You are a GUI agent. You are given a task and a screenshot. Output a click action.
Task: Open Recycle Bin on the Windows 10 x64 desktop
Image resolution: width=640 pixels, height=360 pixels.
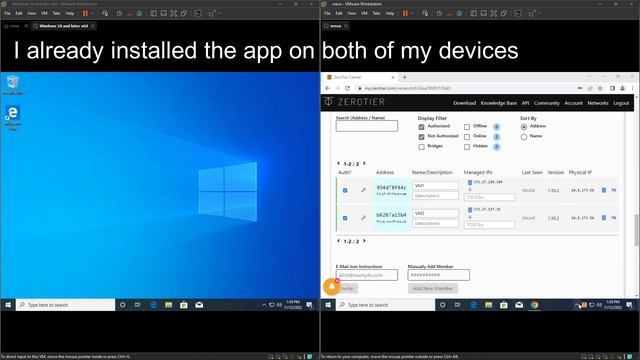point(13,85)
